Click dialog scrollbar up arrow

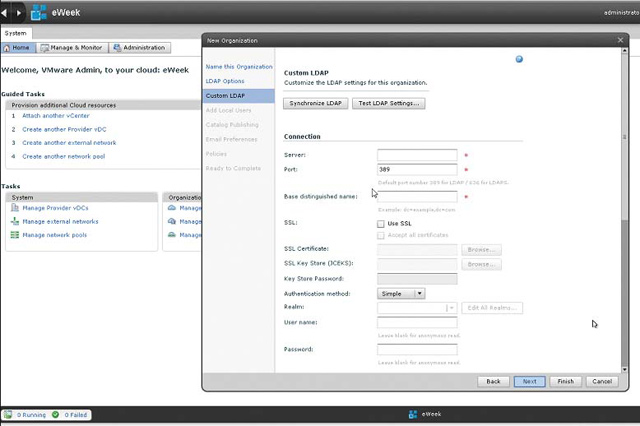(624, 51)
